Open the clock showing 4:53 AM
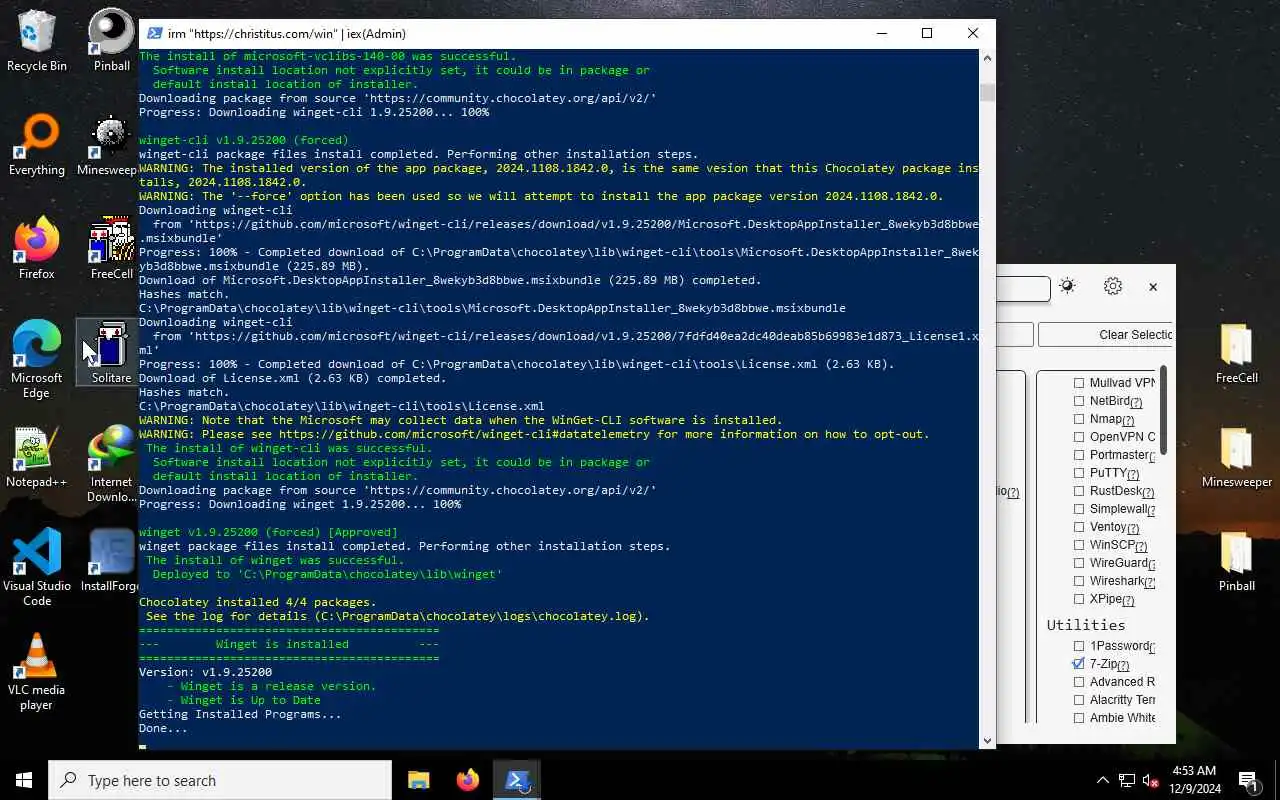This screenshot has width=1280, height=800. pos(1194,780)
